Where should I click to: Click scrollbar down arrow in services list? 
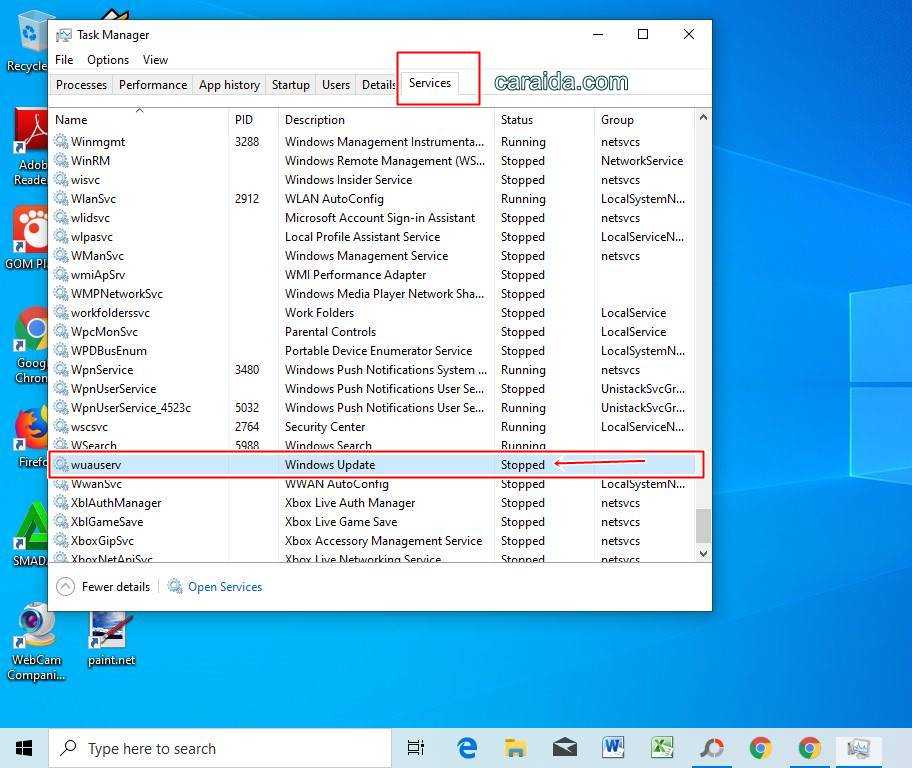pos(703,553)
